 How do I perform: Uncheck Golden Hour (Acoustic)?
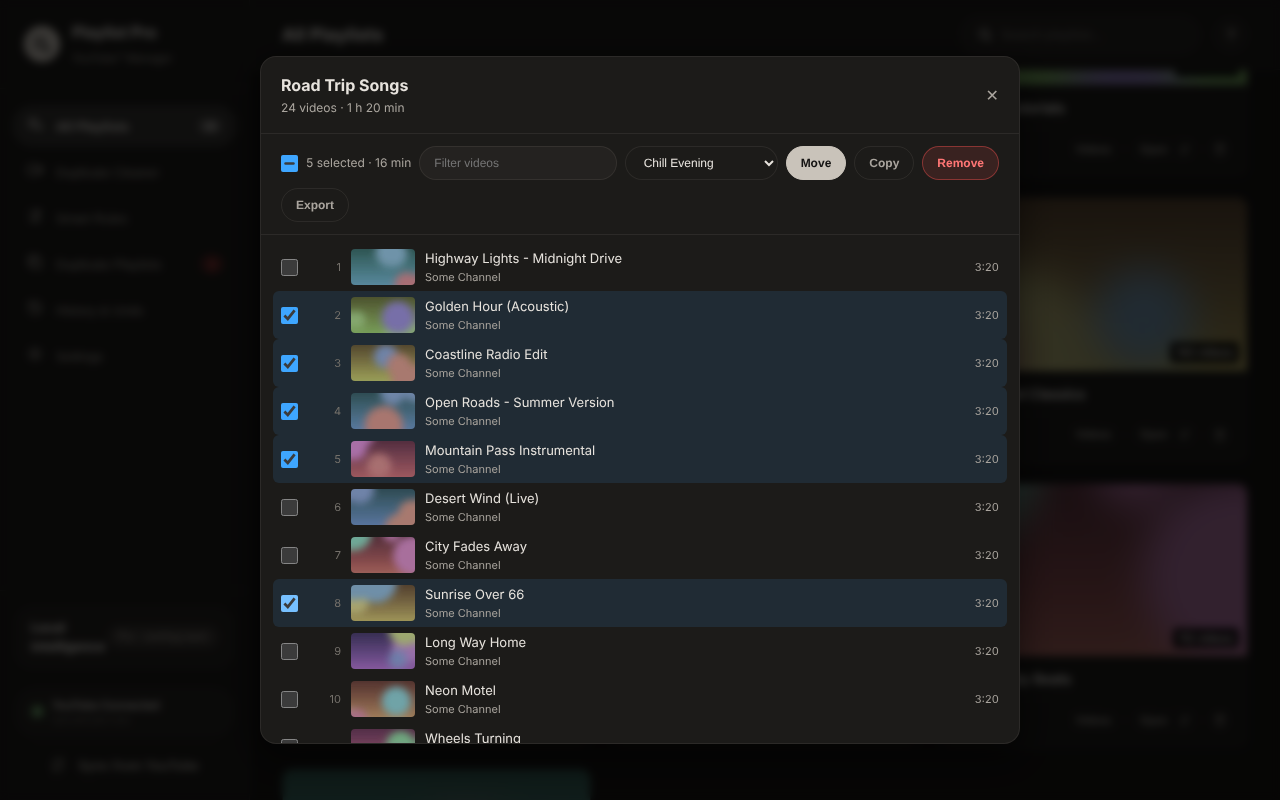289,315
